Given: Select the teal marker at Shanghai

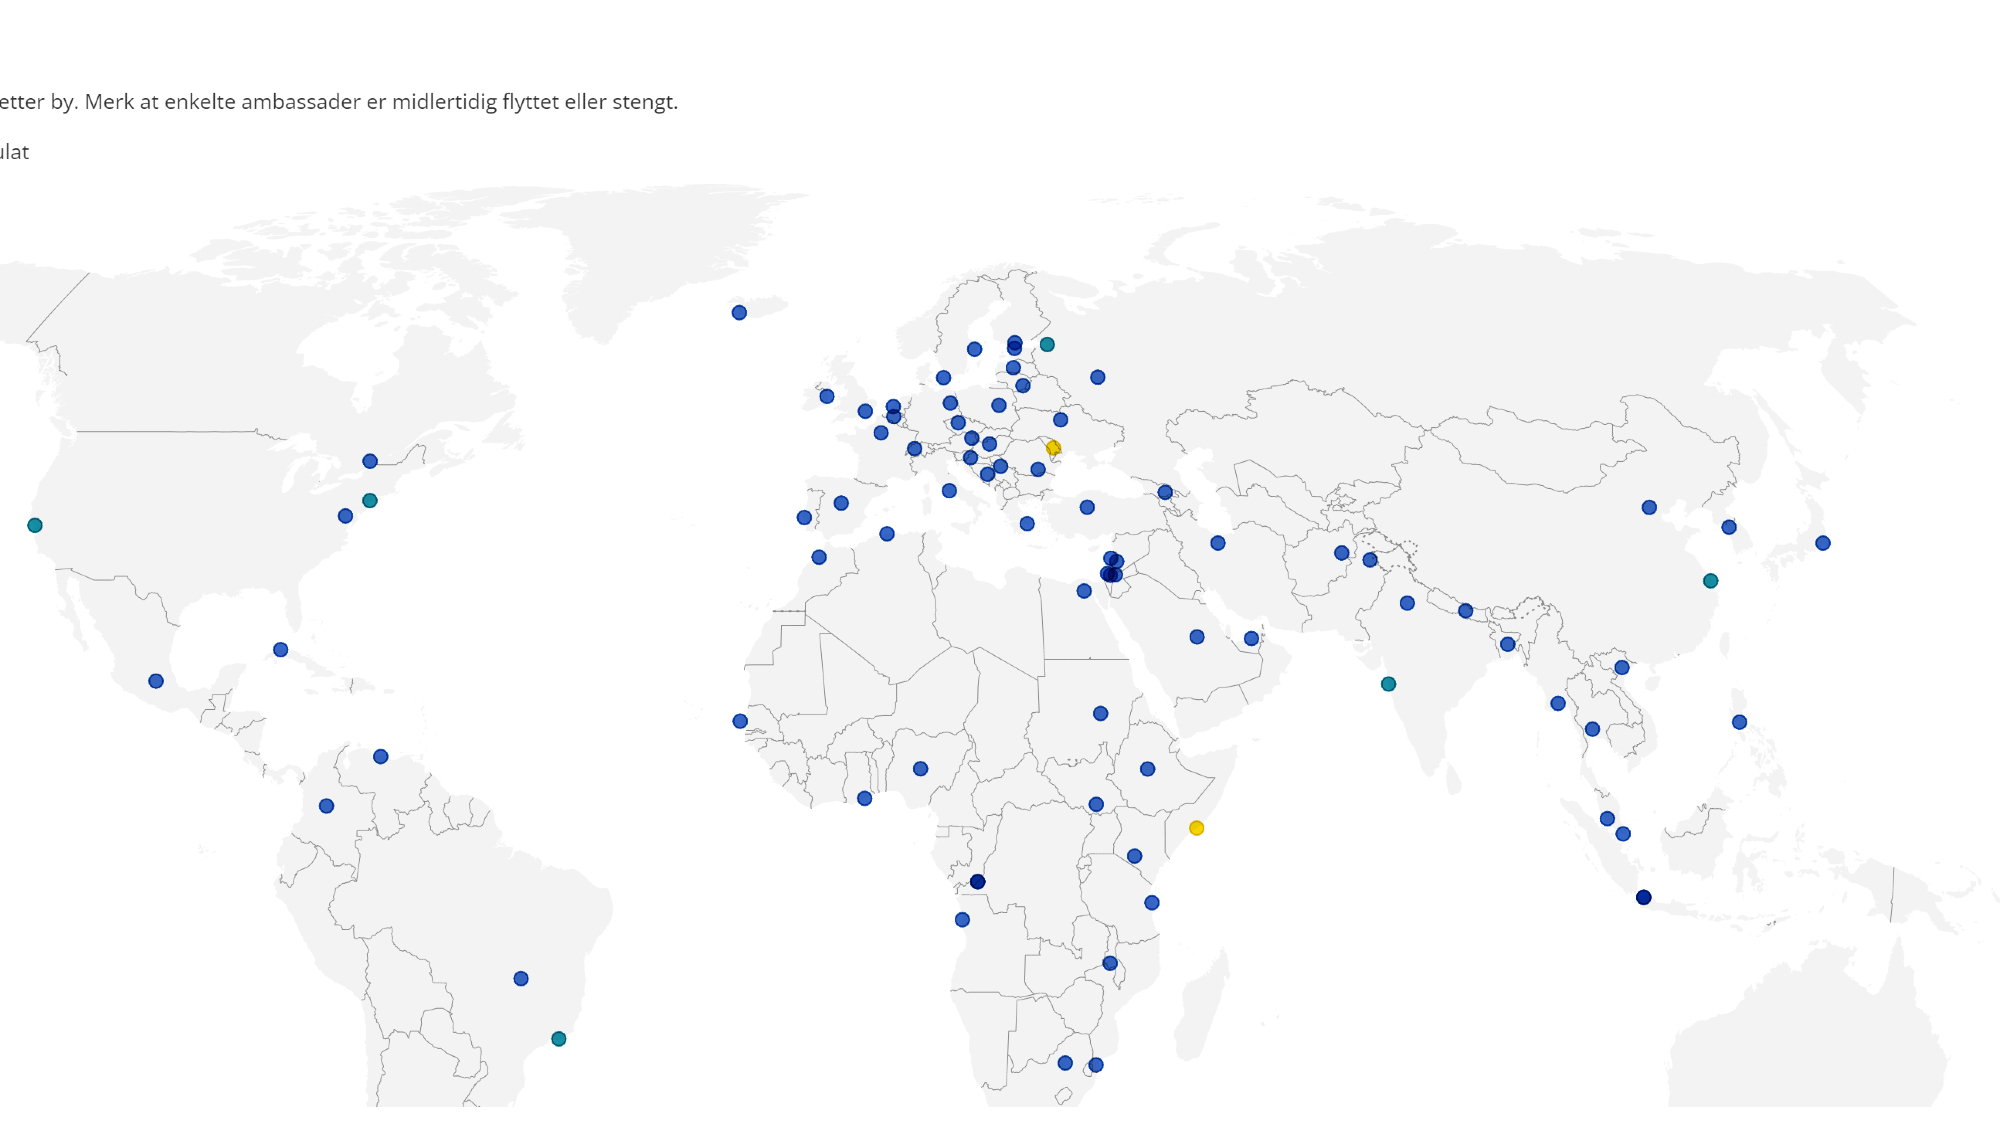Looking at the screenshot, I should (x=1710, y=581).
